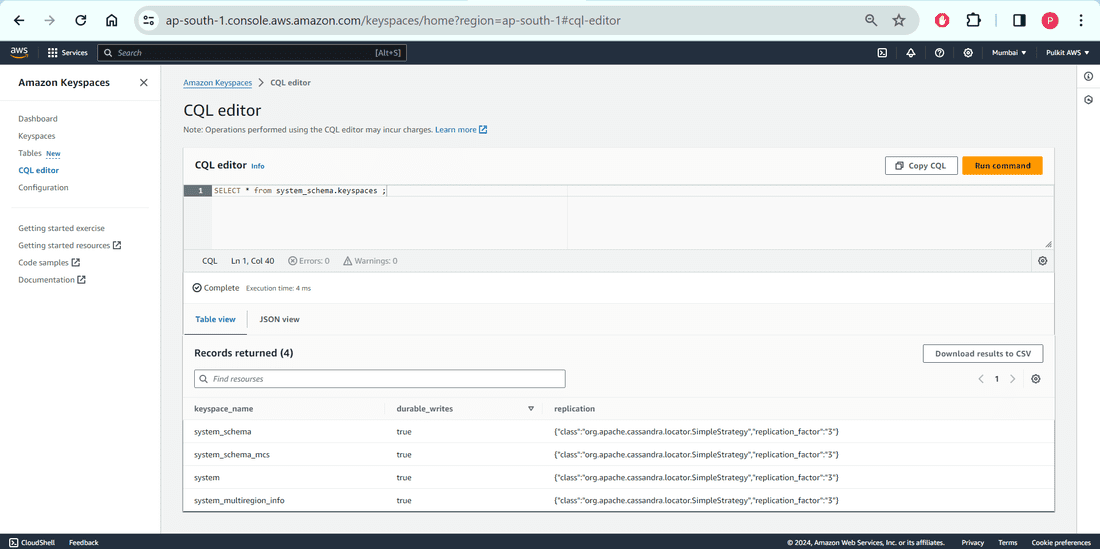Click the red extension icon
This screenshot has height=549, width=1100.
tap(942, 20)
